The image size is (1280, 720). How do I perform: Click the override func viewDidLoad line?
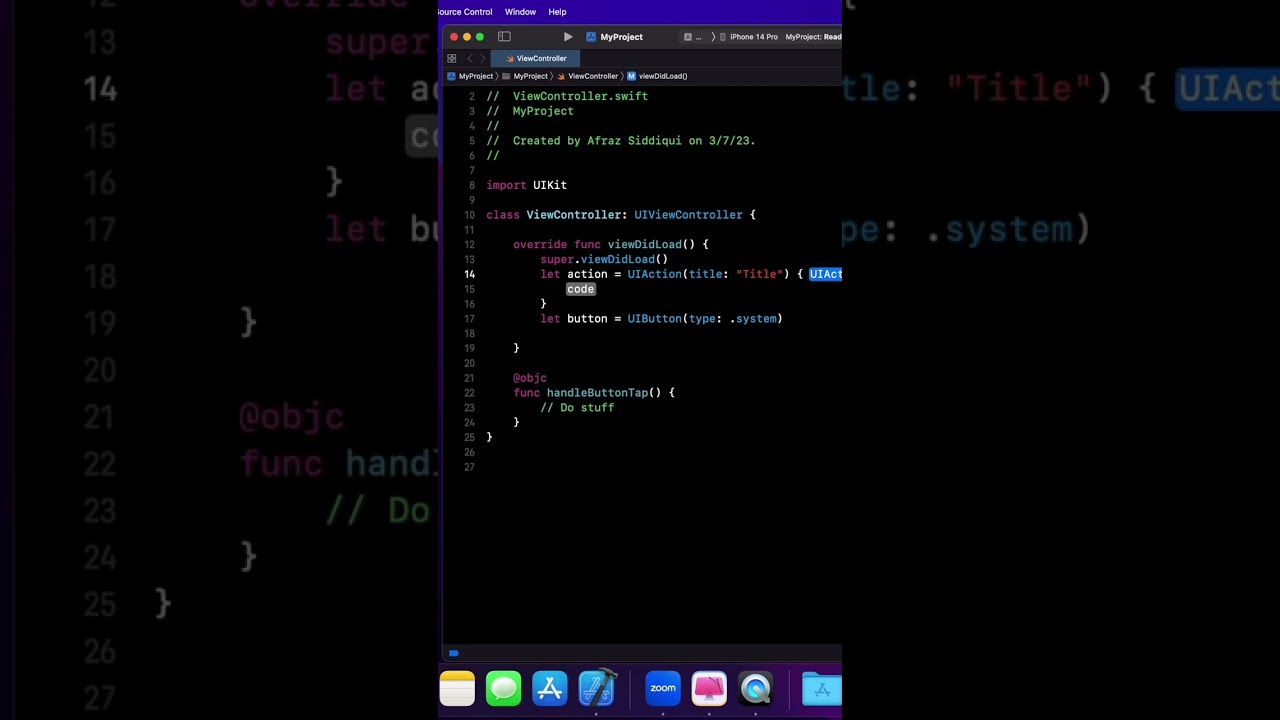[x=611, y=244]
